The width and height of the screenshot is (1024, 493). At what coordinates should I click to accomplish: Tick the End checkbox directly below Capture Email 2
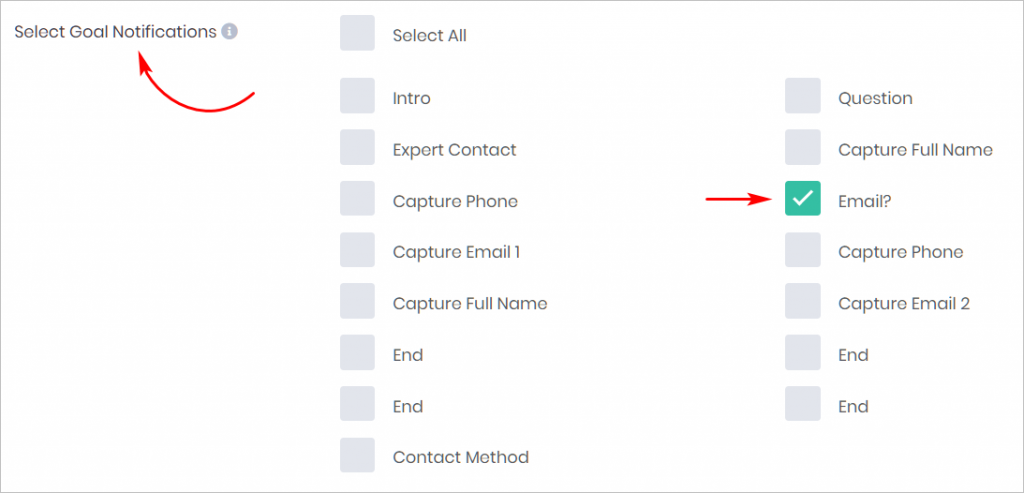(x=803, y=353)
